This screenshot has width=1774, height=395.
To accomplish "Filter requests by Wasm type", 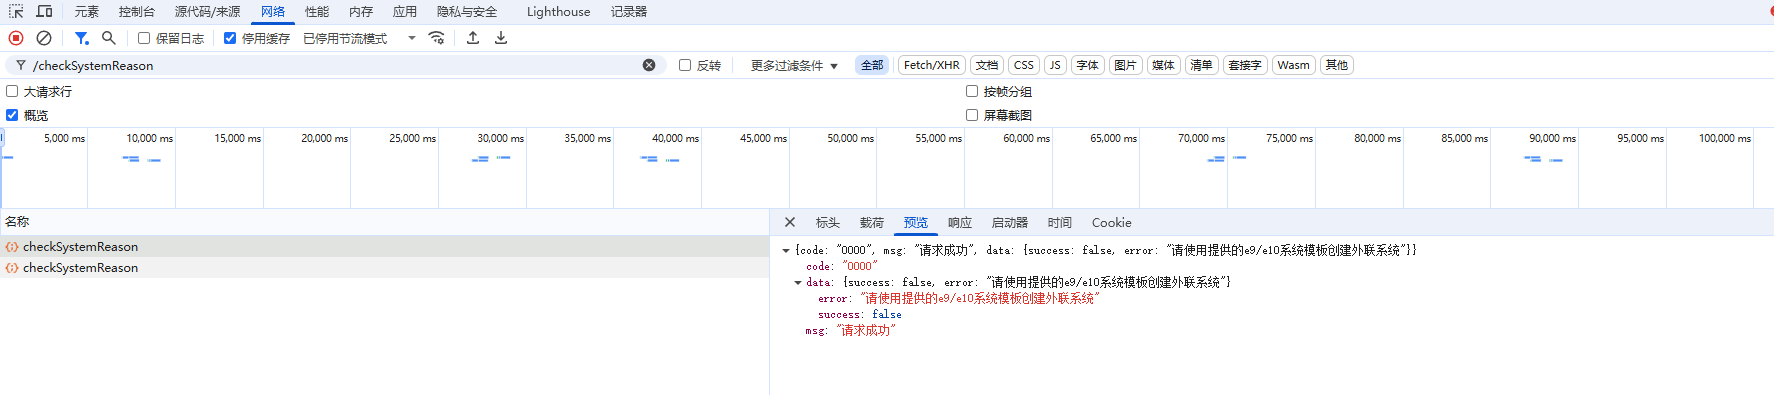I will point(1293,65).
